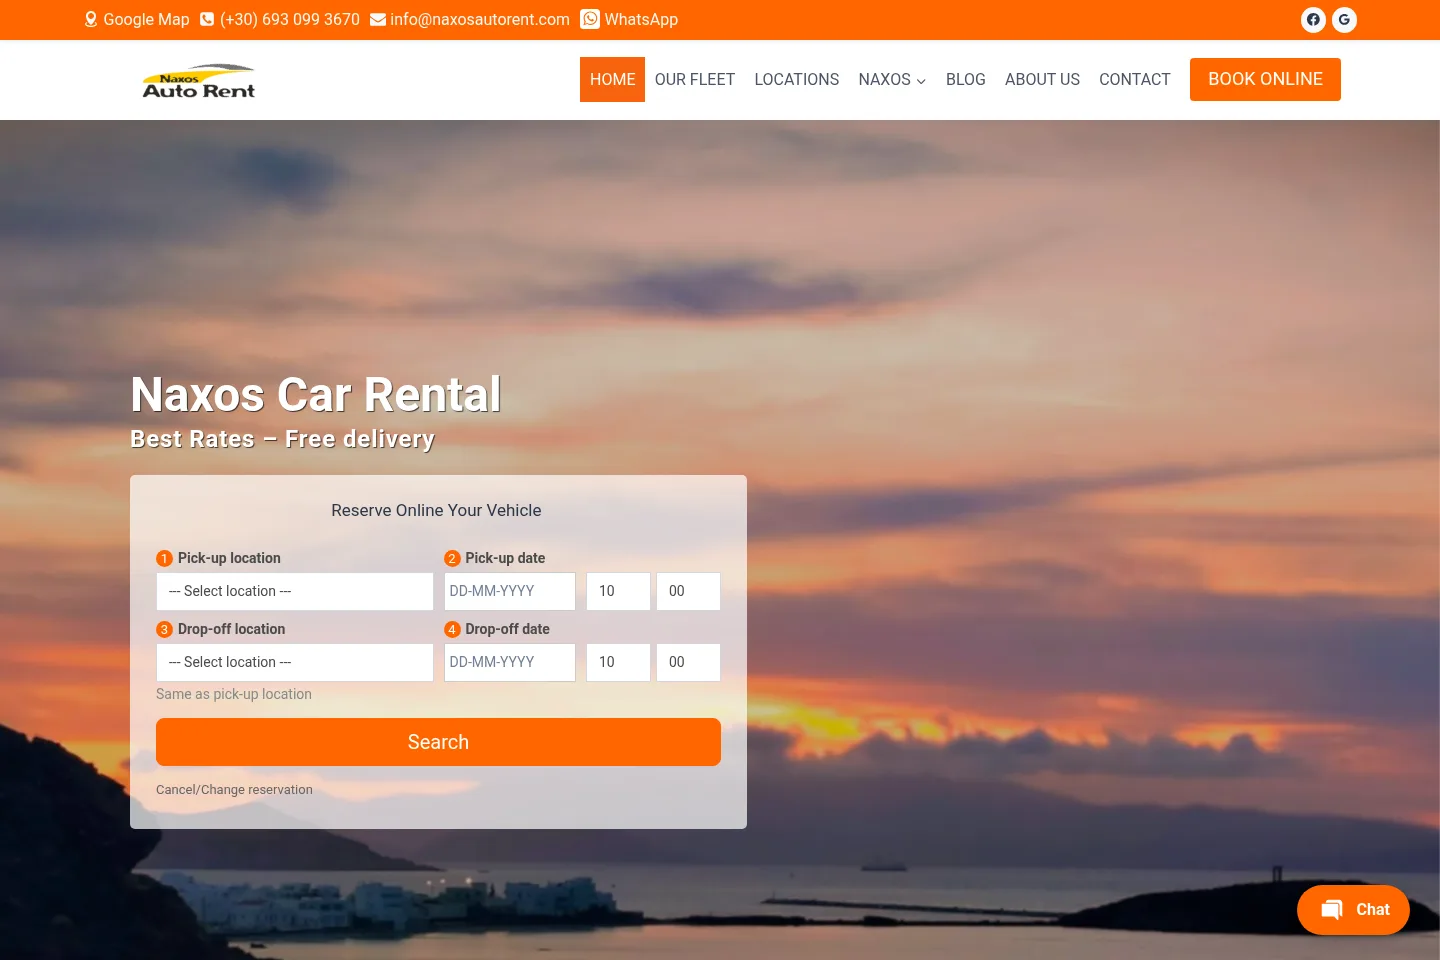Click the Naxos Auto Rent logo
The height and width of the screenshot is (960, 1440).
[x=199, y=80]
